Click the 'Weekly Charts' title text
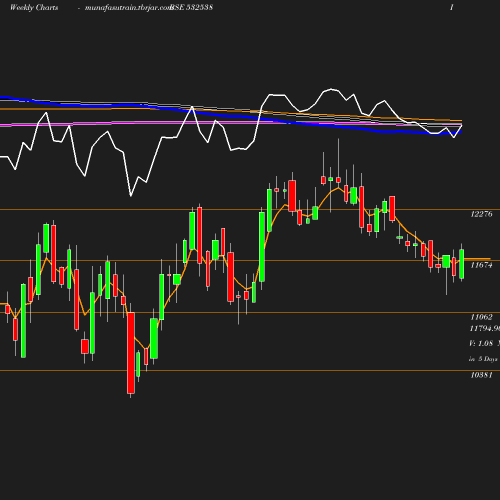500x500 pixels. [x=34, y=7]
